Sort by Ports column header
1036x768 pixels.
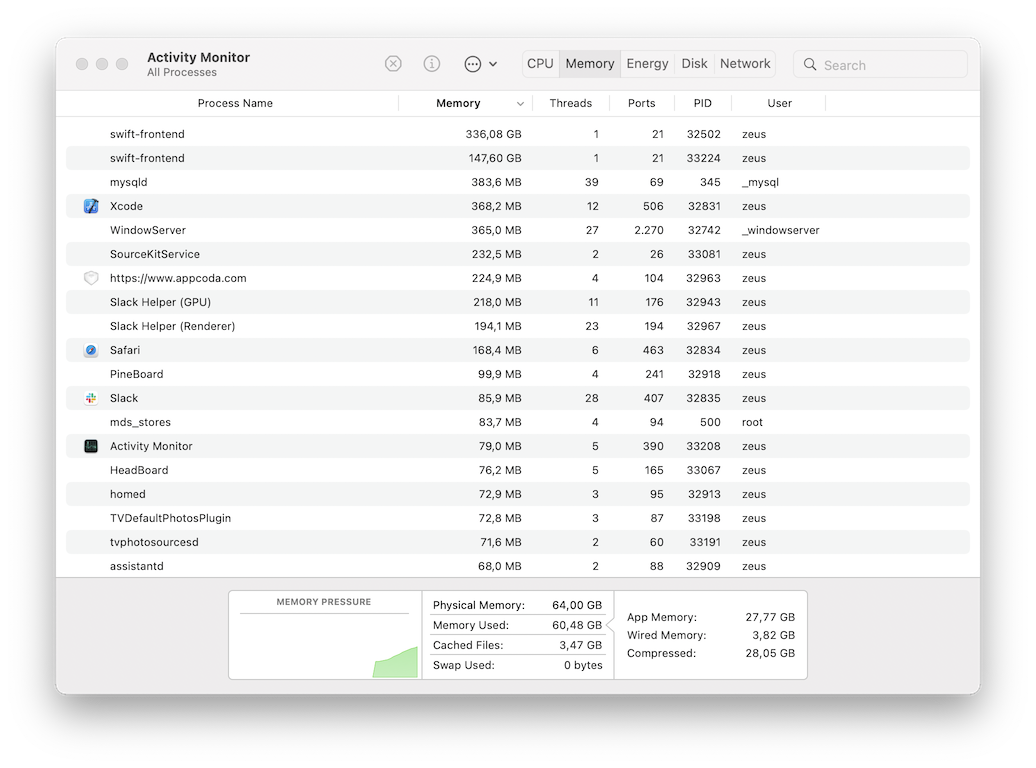click(642, 103)
